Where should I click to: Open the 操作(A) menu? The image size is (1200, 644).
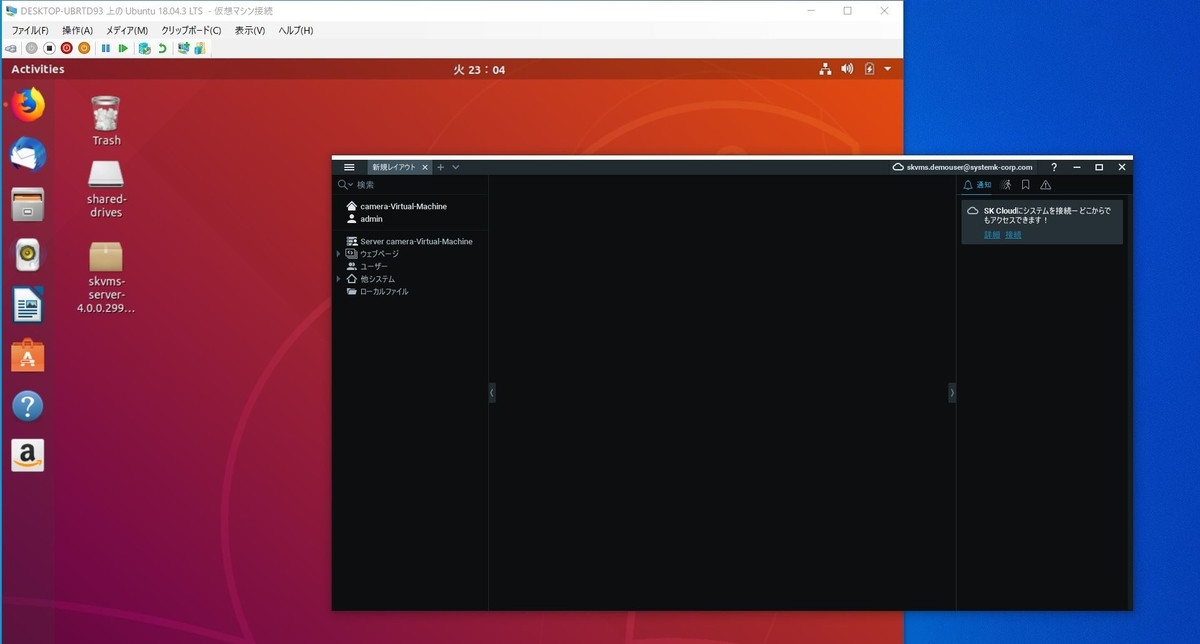(77, 31)
